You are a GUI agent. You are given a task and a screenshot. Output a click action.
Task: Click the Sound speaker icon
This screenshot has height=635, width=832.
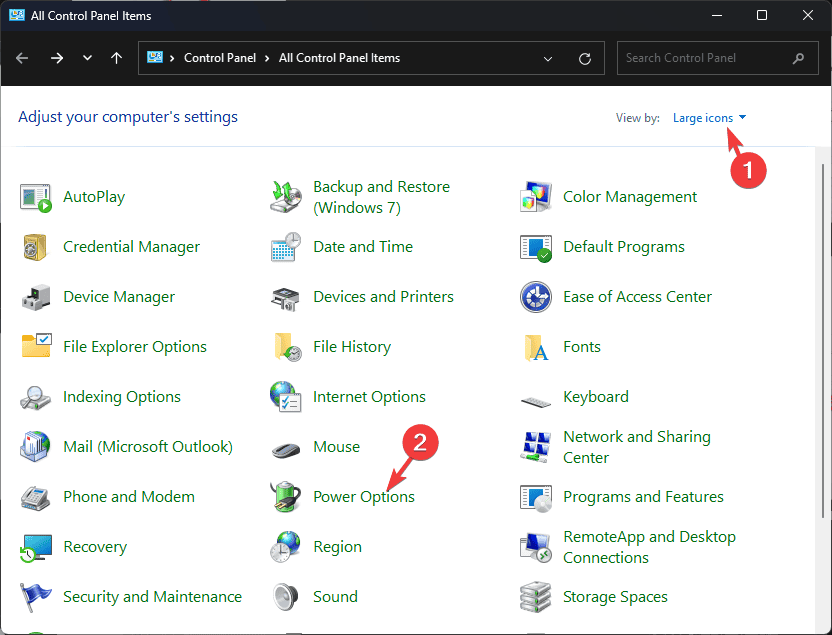tap(285, 597)
